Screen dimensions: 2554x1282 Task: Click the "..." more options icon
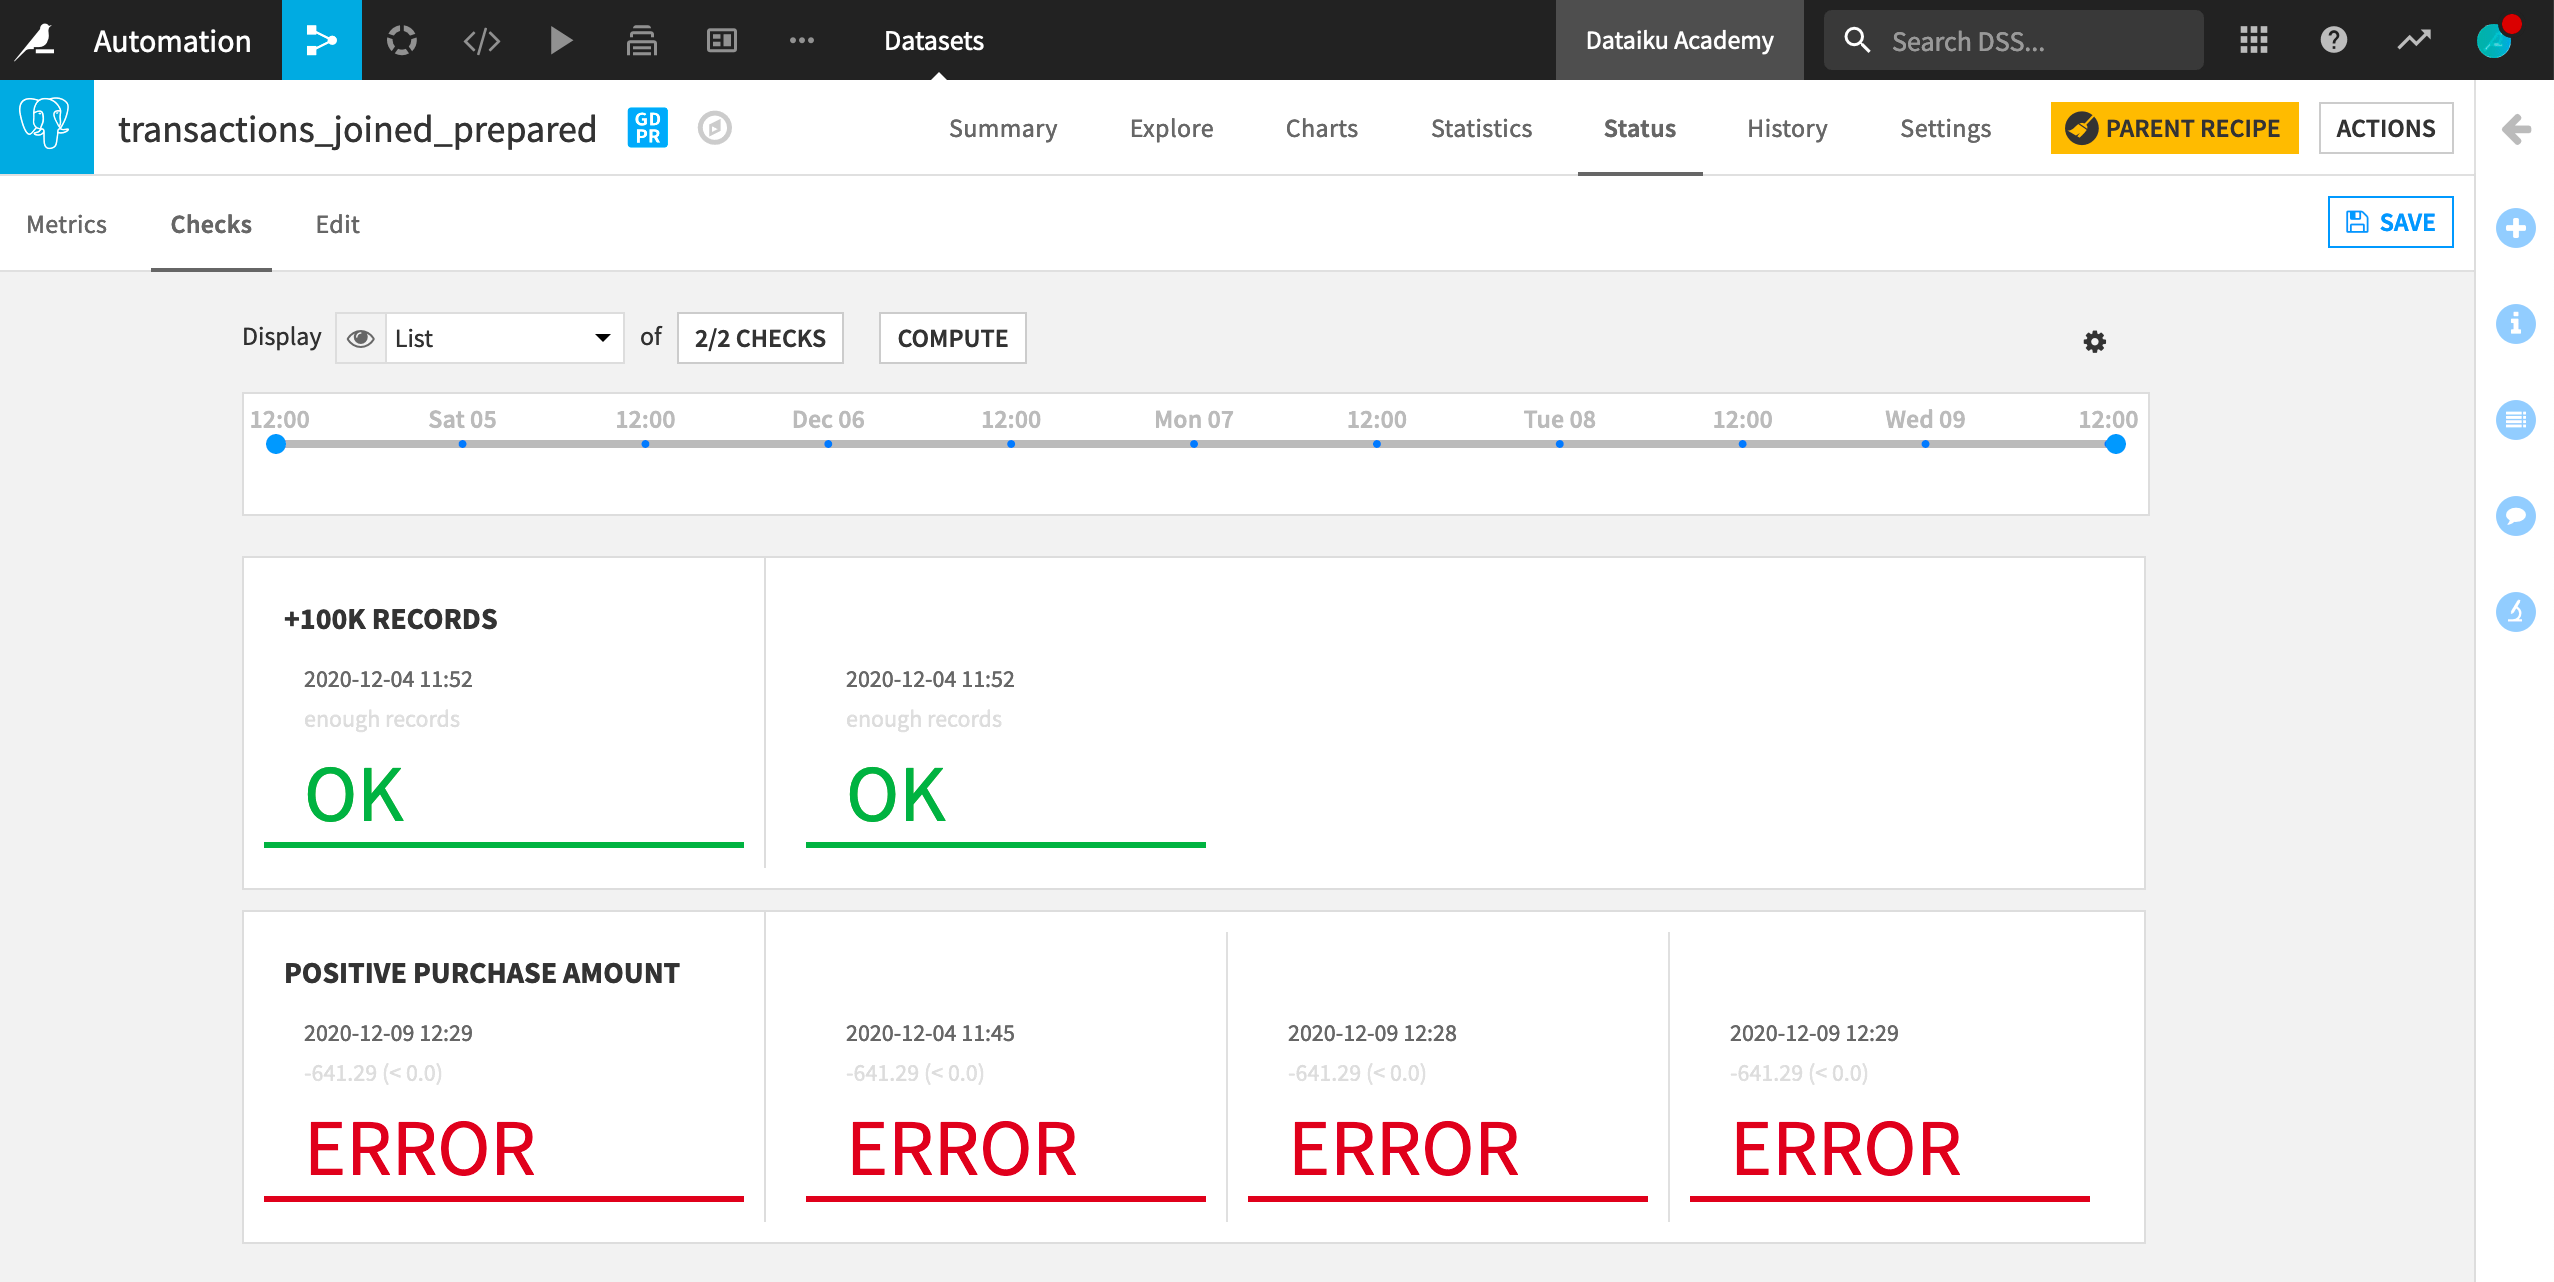click(x=802, y=40)
